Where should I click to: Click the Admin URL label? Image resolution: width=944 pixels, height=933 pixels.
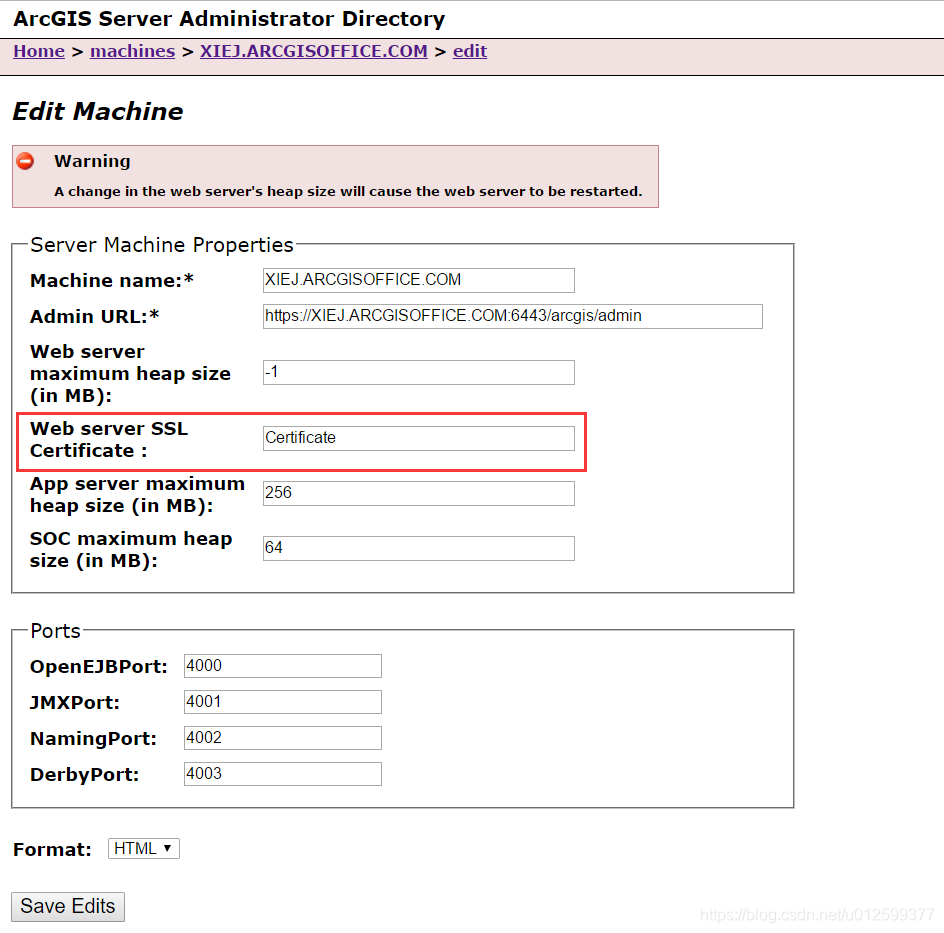pos(95,317)
